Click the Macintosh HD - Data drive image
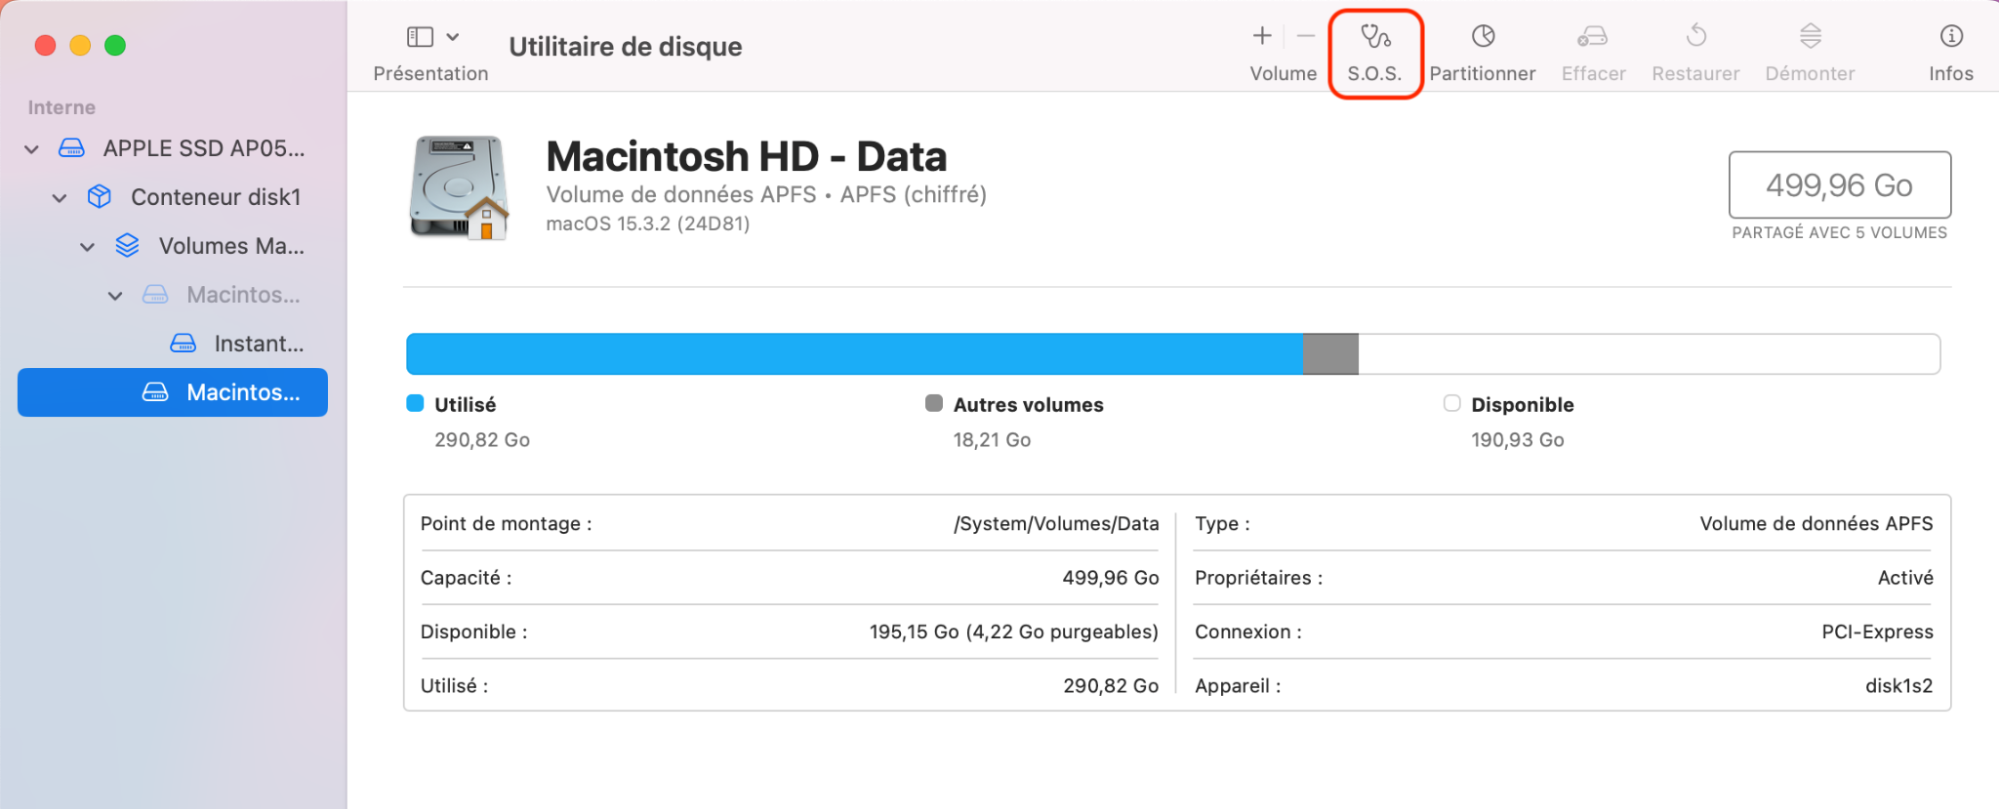 [460, 188]
